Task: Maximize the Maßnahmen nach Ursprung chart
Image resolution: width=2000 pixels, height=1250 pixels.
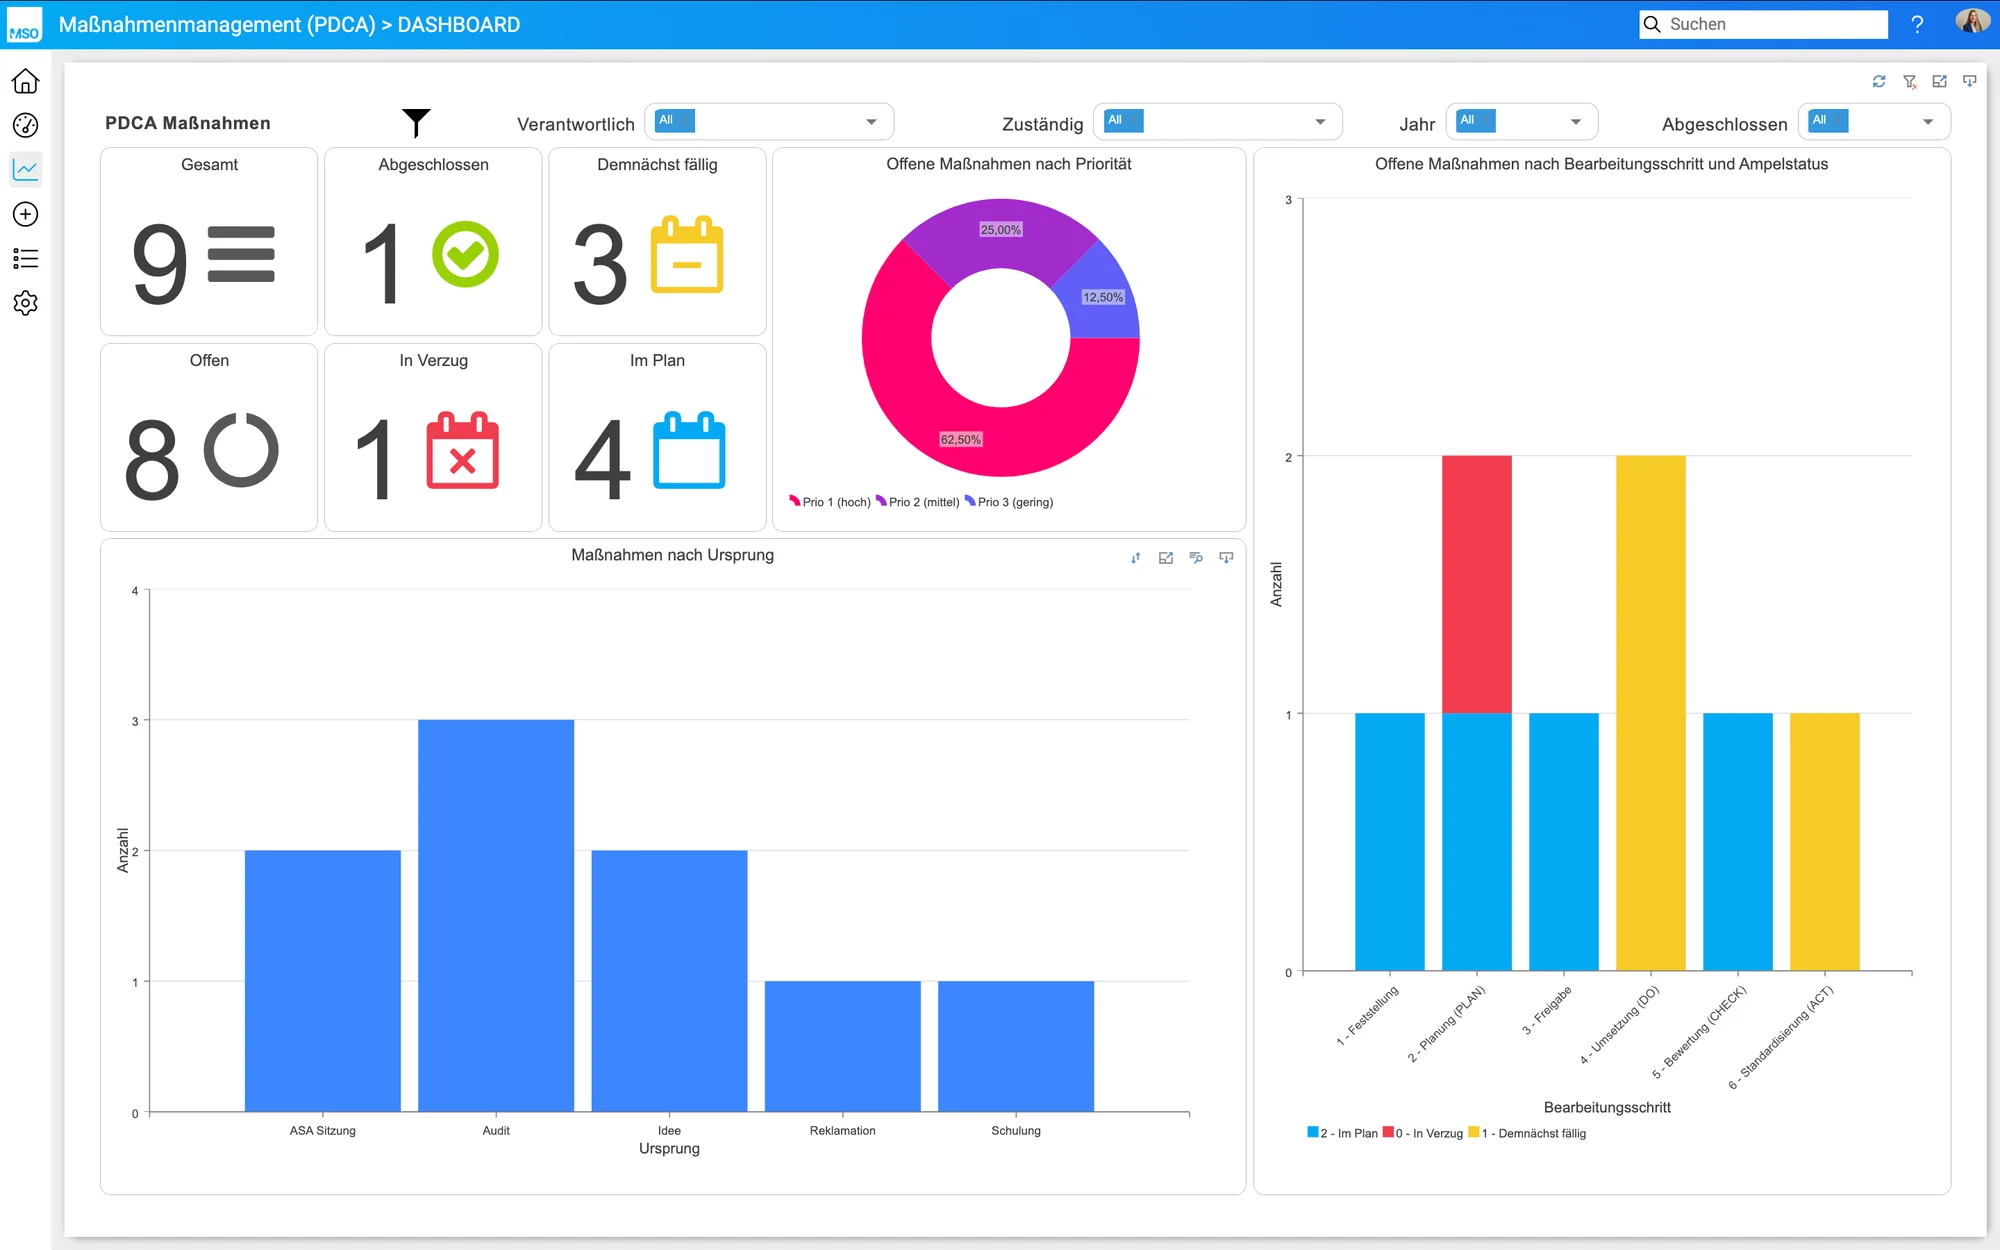Action: pyautogui.click(x=1166, y=558)
